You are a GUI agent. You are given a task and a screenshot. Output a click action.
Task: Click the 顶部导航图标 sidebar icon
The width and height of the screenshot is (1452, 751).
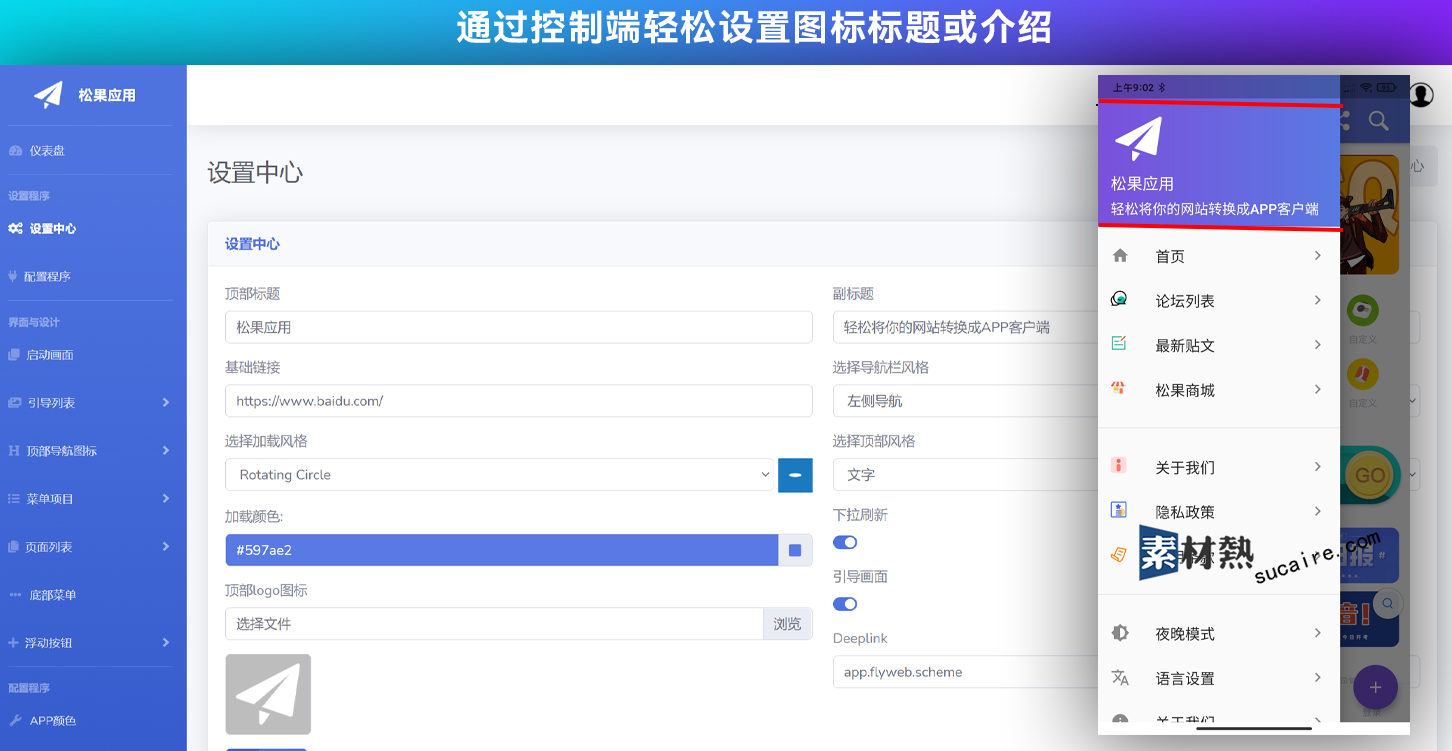[x=14, y=451]
